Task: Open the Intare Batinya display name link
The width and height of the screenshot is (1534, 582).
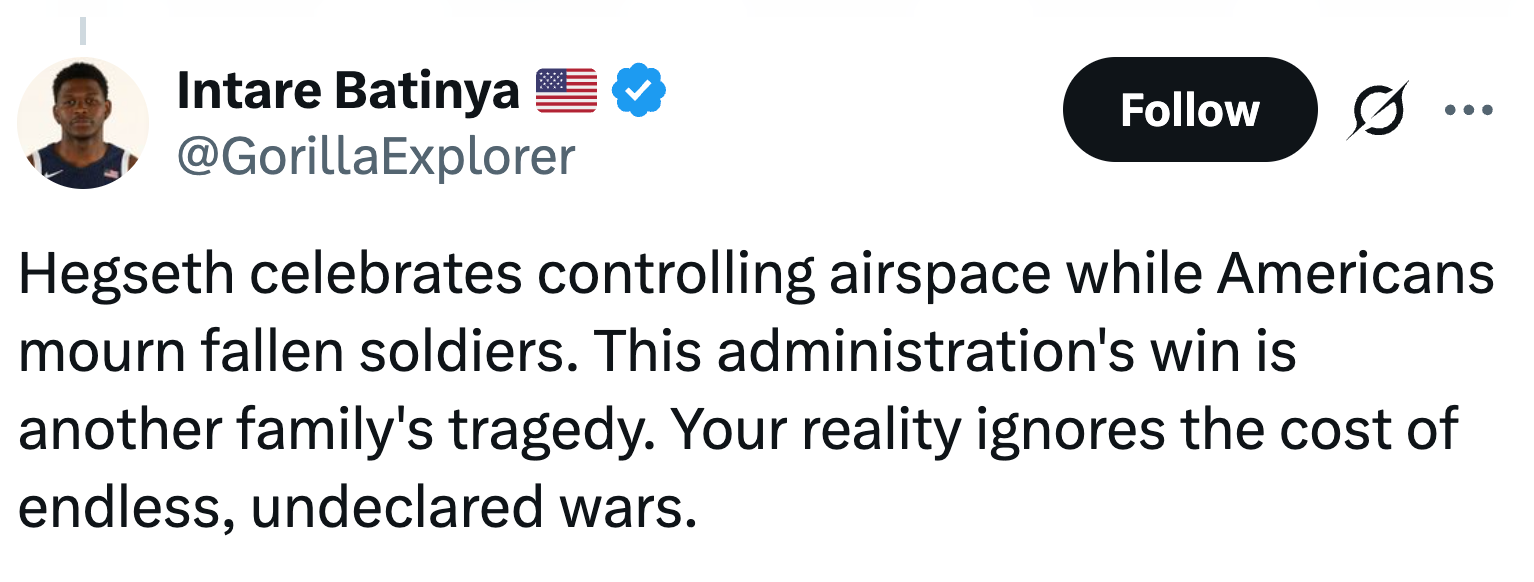Action: pyautogui.click(x=348, y=92)
